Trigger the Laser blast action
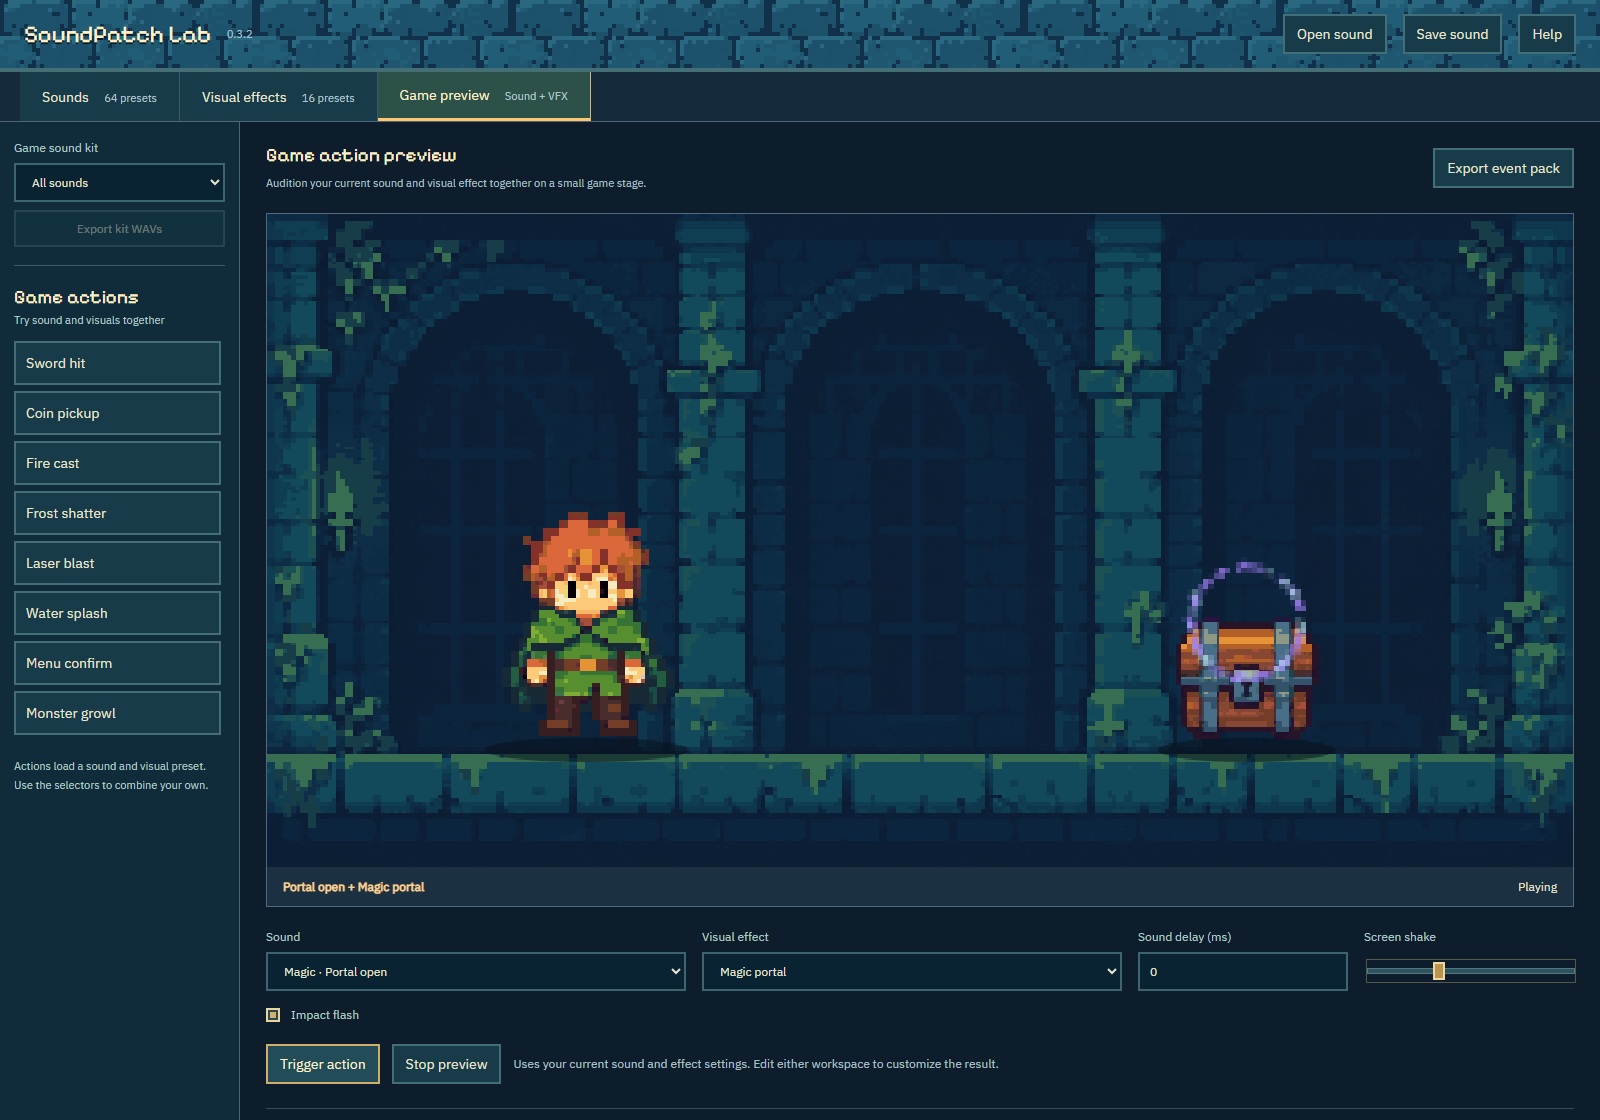1600x1120 pixels. tap(117, 563)
